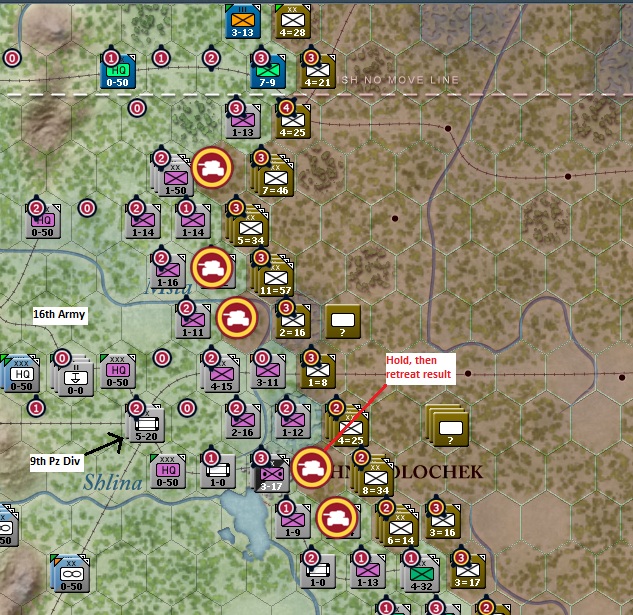Pick the German 1-50 infantry stack

(174, 178)
